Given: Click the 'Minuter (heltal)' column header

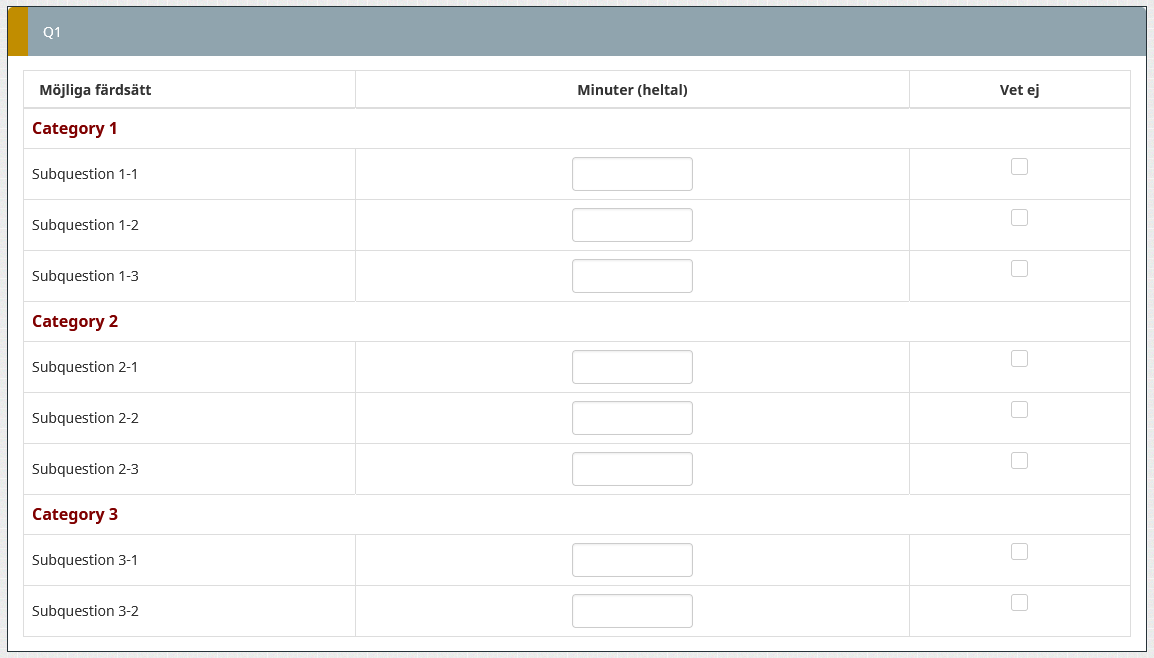Looking at the screenshot, I should click(x=632, y=90).
